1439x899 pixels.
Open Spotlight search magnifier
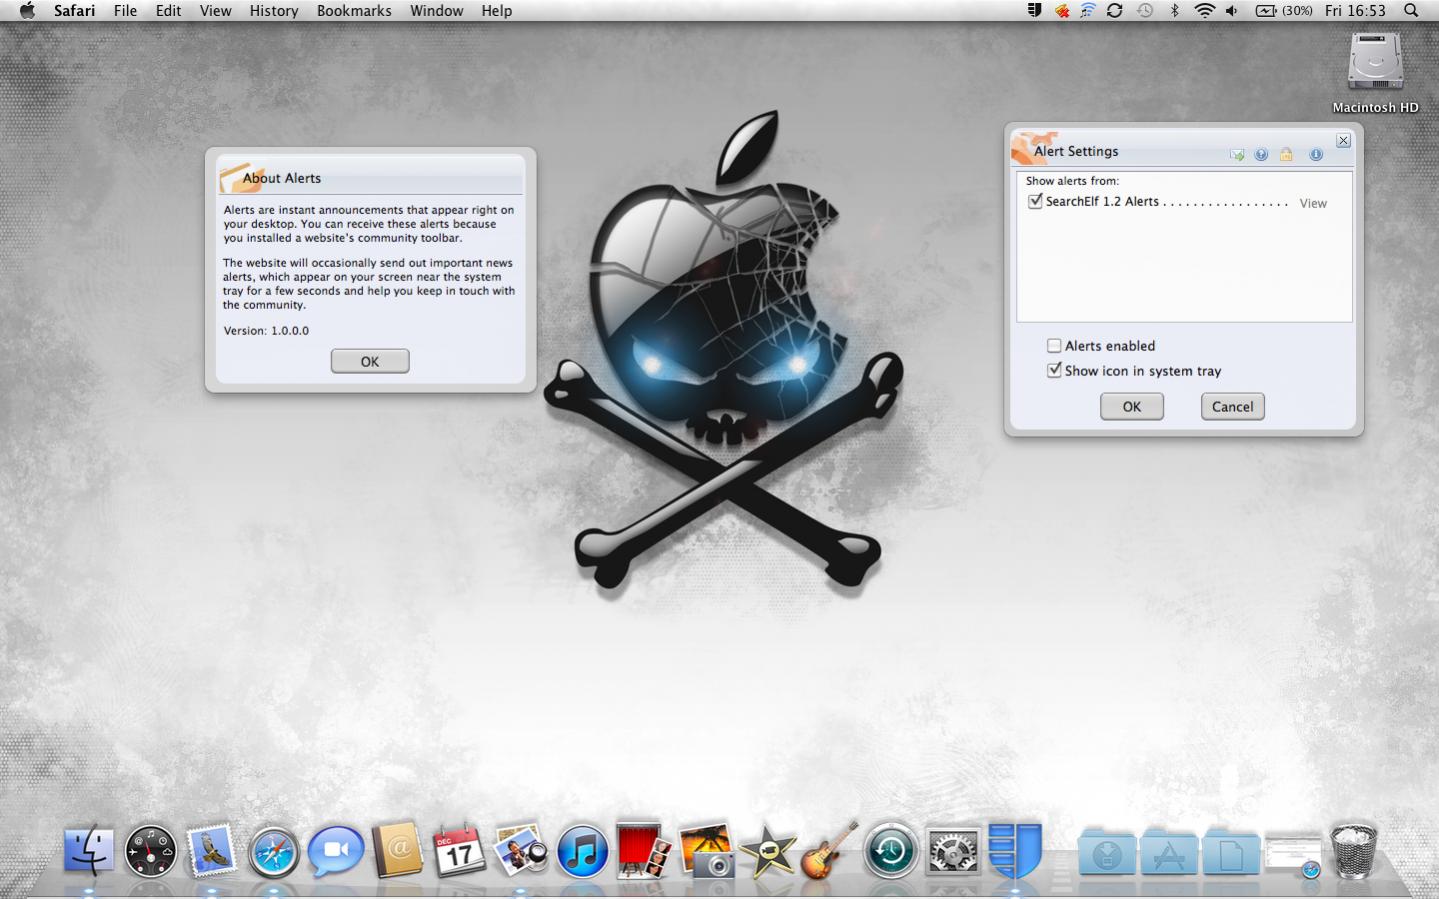pos(1411,10)
